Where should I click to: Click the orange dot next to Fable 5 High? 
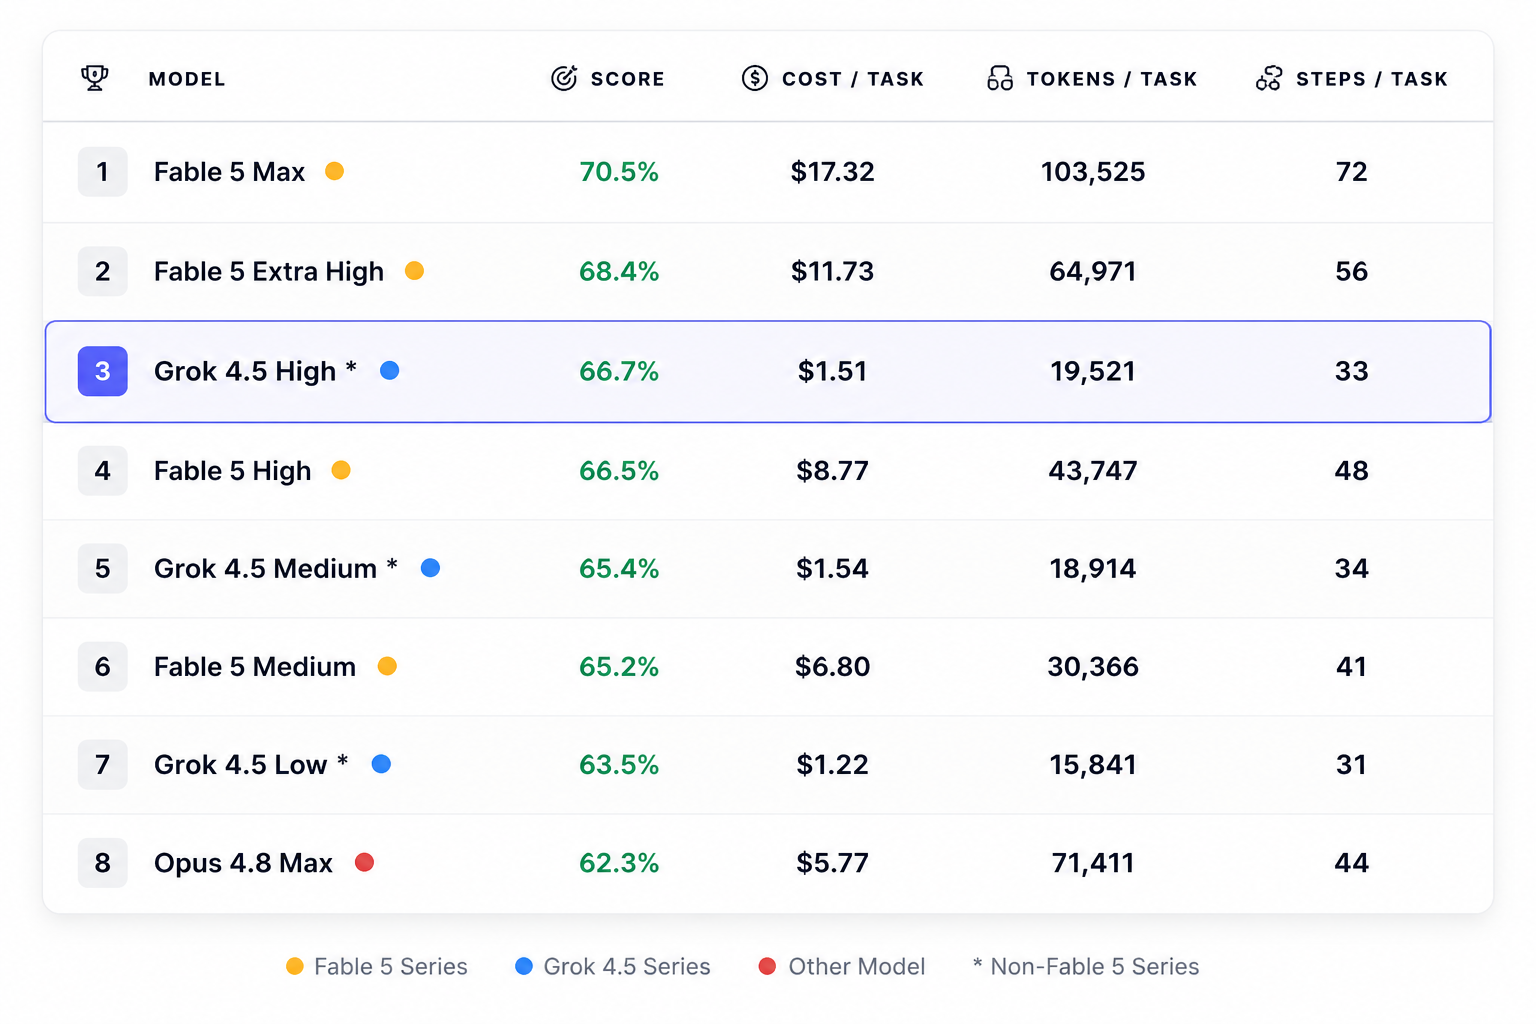pyautogui.click(x=341, y=469)
